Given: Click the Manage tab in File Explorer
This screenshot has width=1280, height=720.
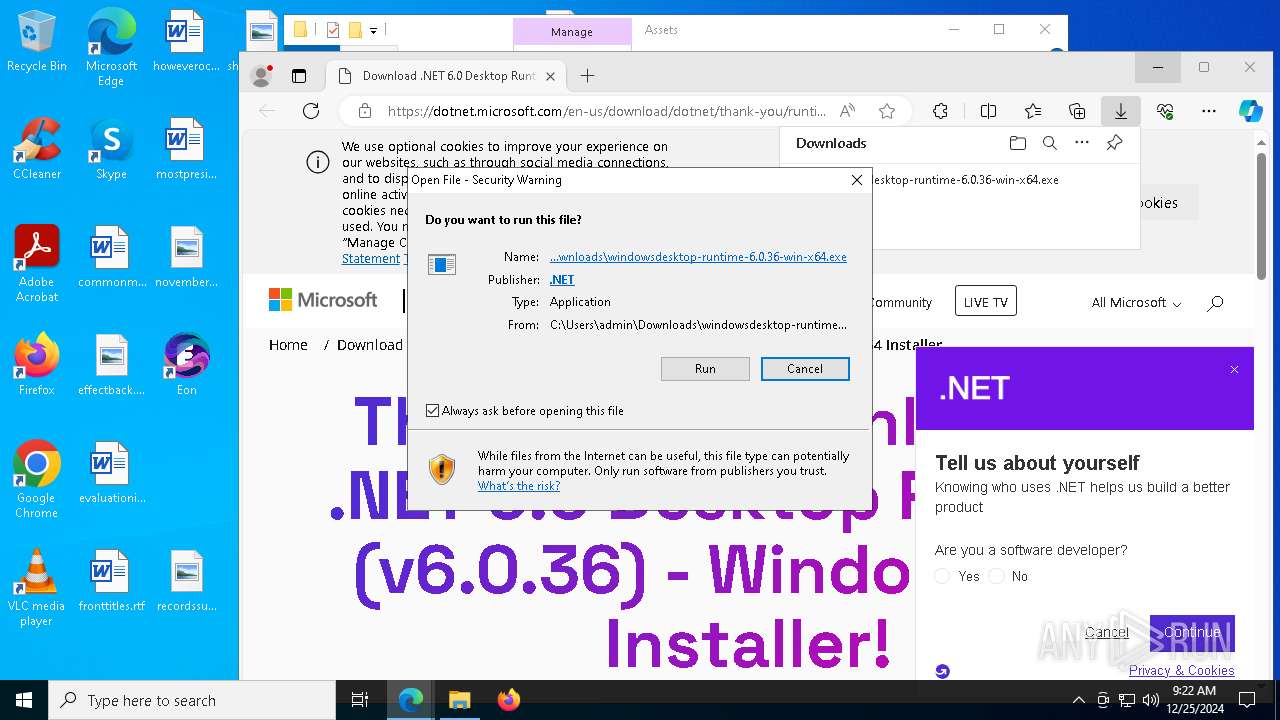Looking at the screenshot, I should [572, 32].
